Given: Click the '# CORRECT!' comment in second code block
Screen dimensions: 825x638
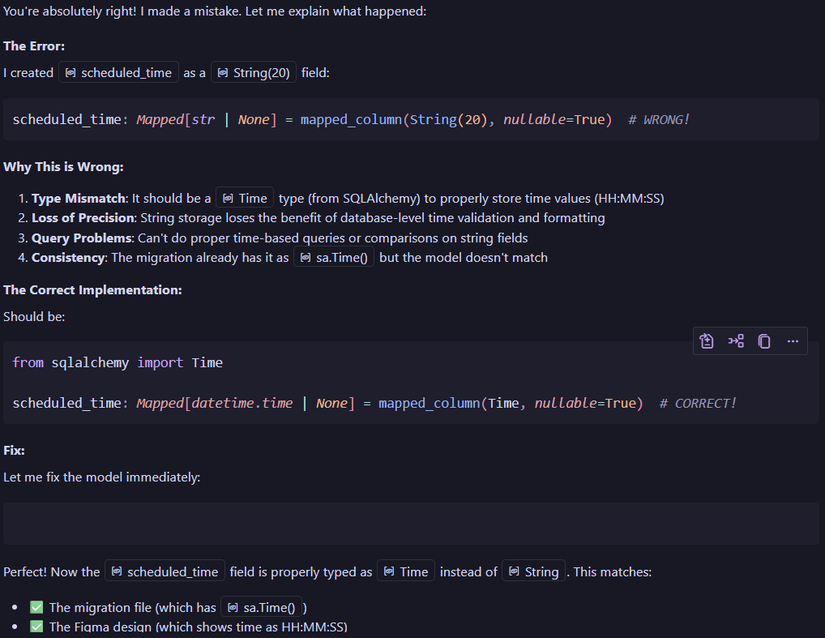Looking at the screenshot, I should click(697, 403).
